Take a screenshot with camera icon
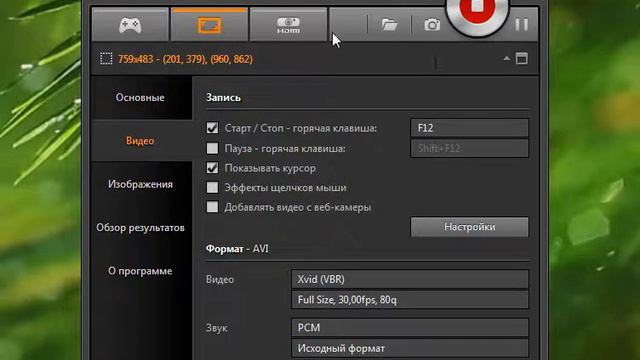This screenshot has height=360, width=640. click(x=432, y=25)
